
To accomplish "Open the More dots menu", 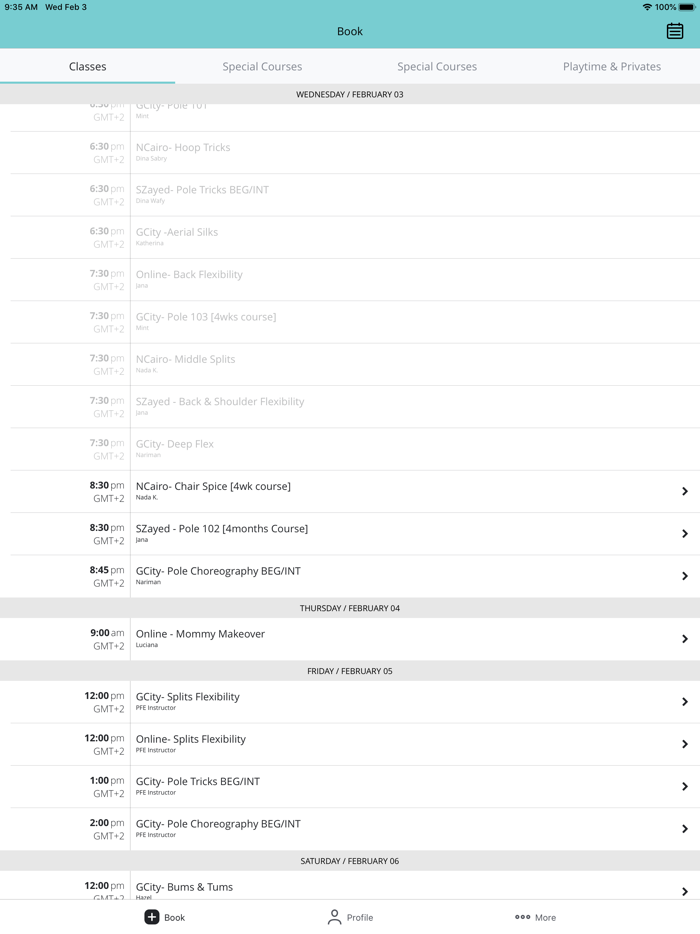I will point(522,917).
